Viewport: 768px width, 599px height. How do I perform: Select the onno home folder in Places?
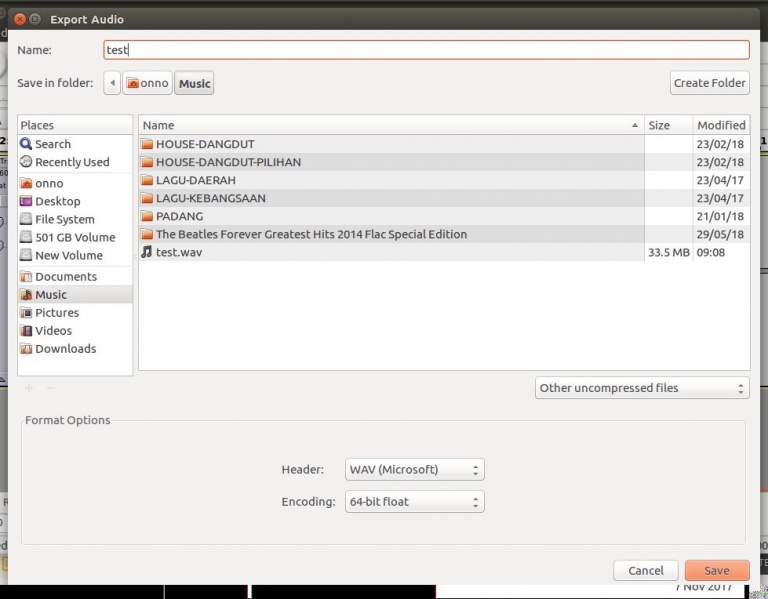pyautogui.click(x=49, y=183)
